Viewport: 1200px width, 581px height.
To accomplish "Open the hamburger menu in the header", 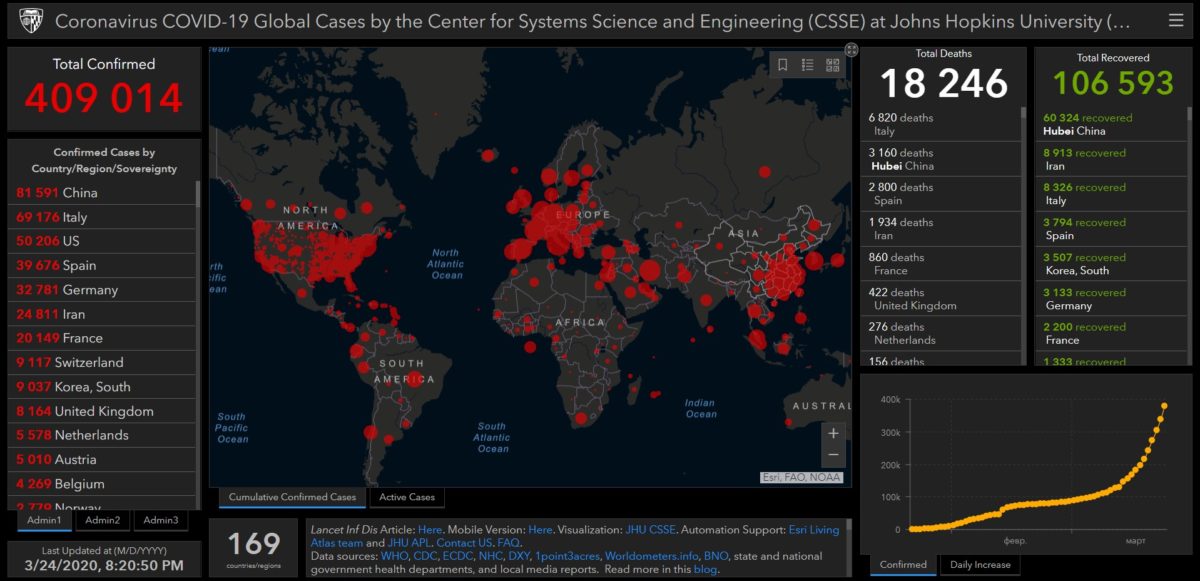I will (x=1175, y=20).
